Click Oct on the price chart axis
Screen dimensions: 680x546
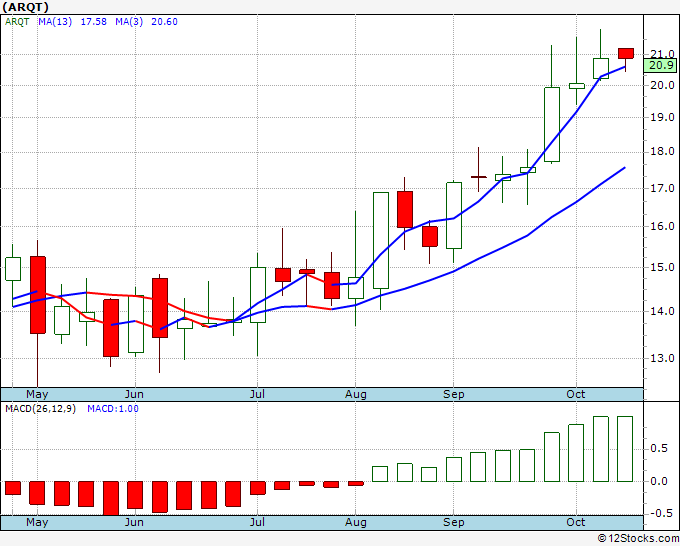pos(576,394)
